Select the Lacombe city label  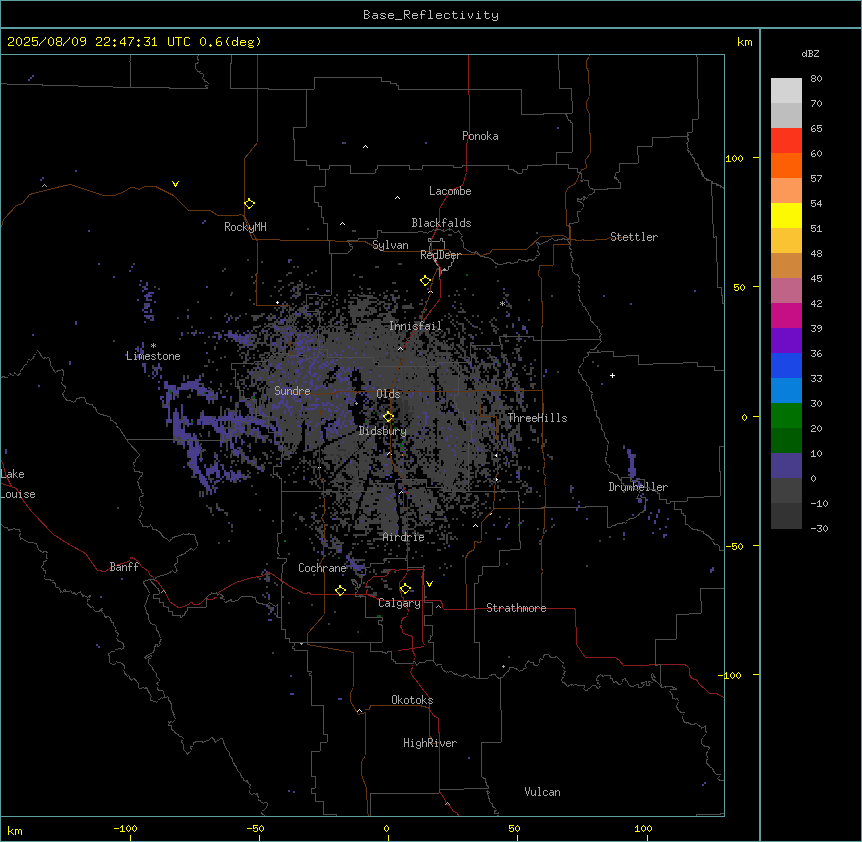[450, 191]
